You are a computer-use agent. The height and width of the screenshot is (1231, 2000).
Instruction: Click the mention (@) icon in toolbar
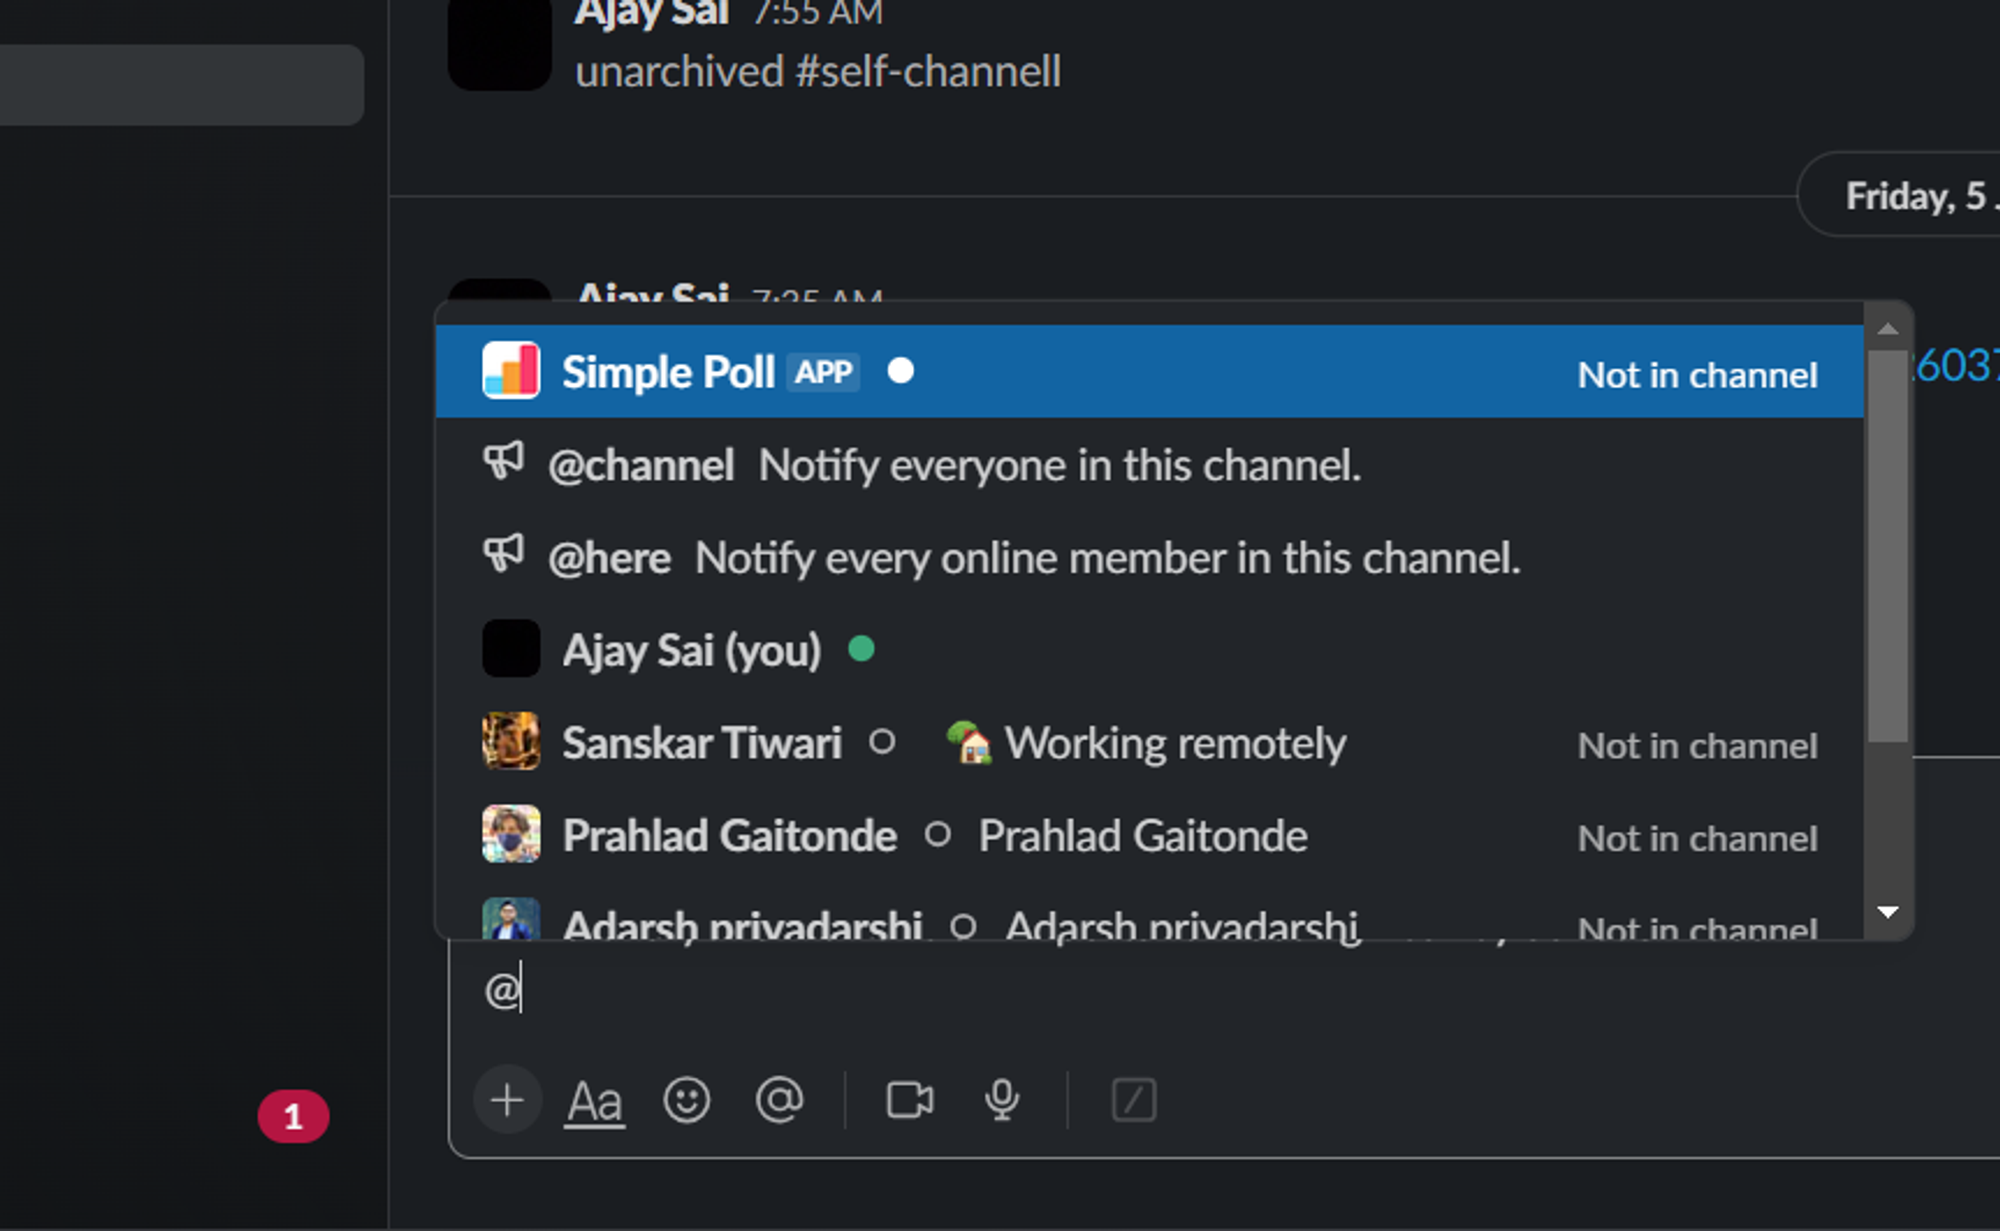[779, 1098]
